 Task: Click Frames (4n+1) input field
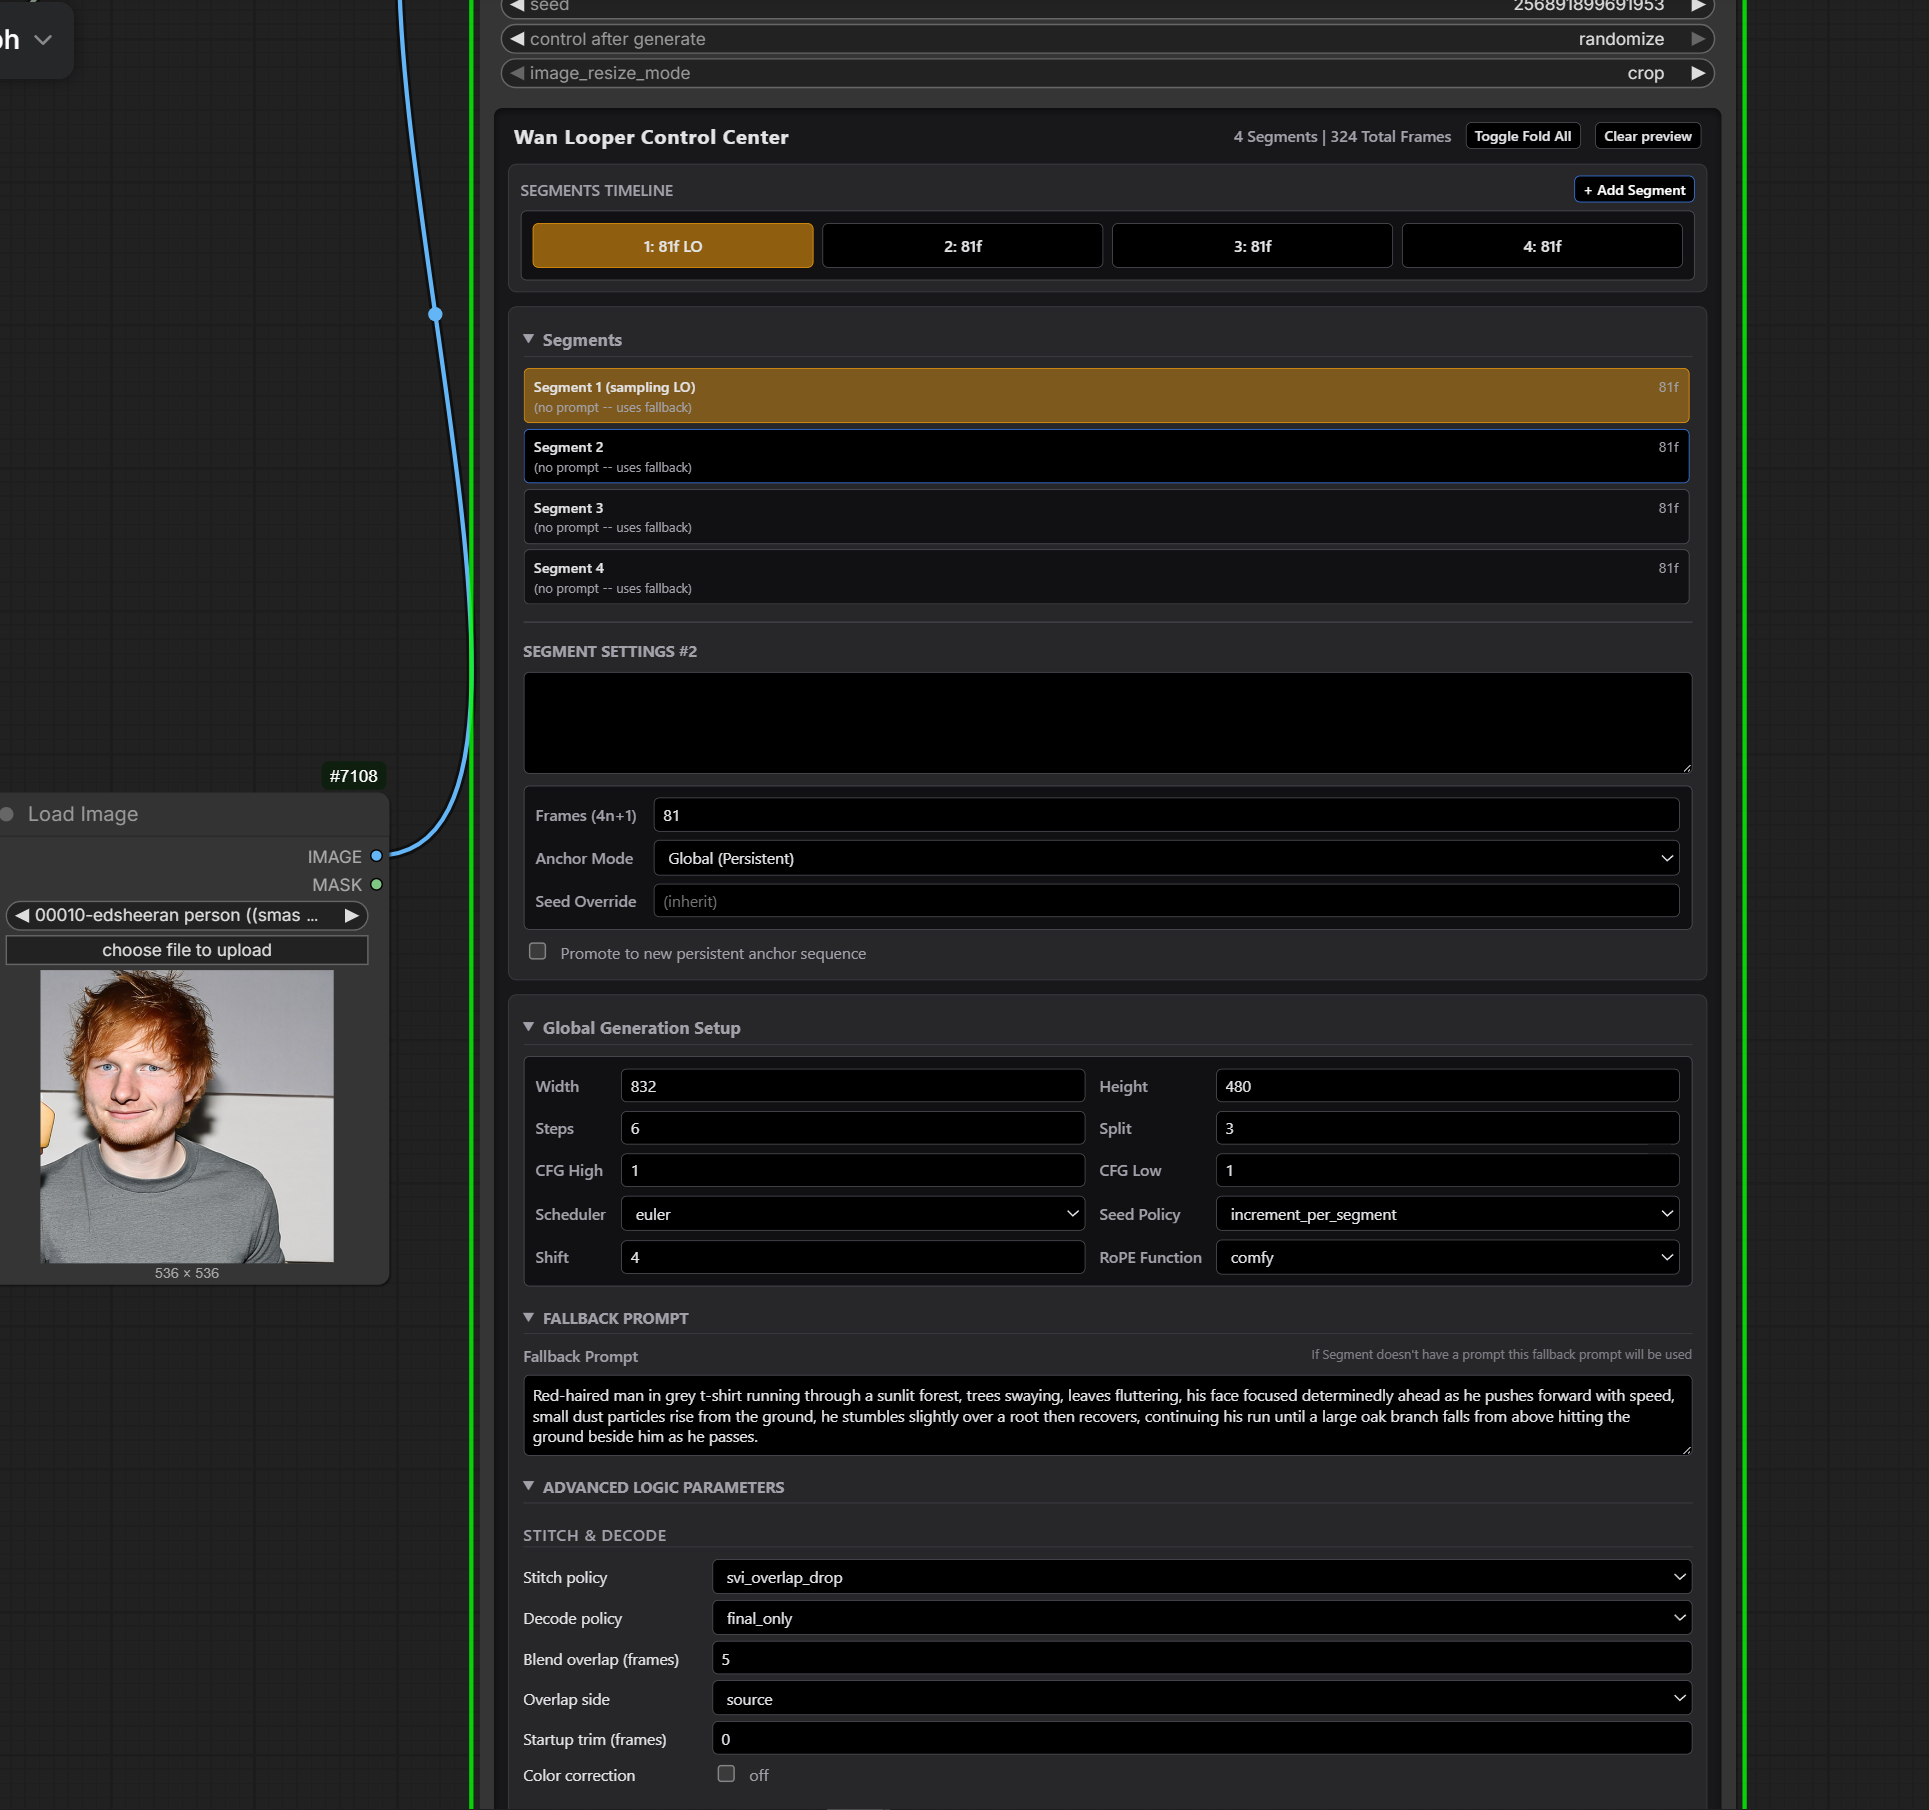(1166, 815)
